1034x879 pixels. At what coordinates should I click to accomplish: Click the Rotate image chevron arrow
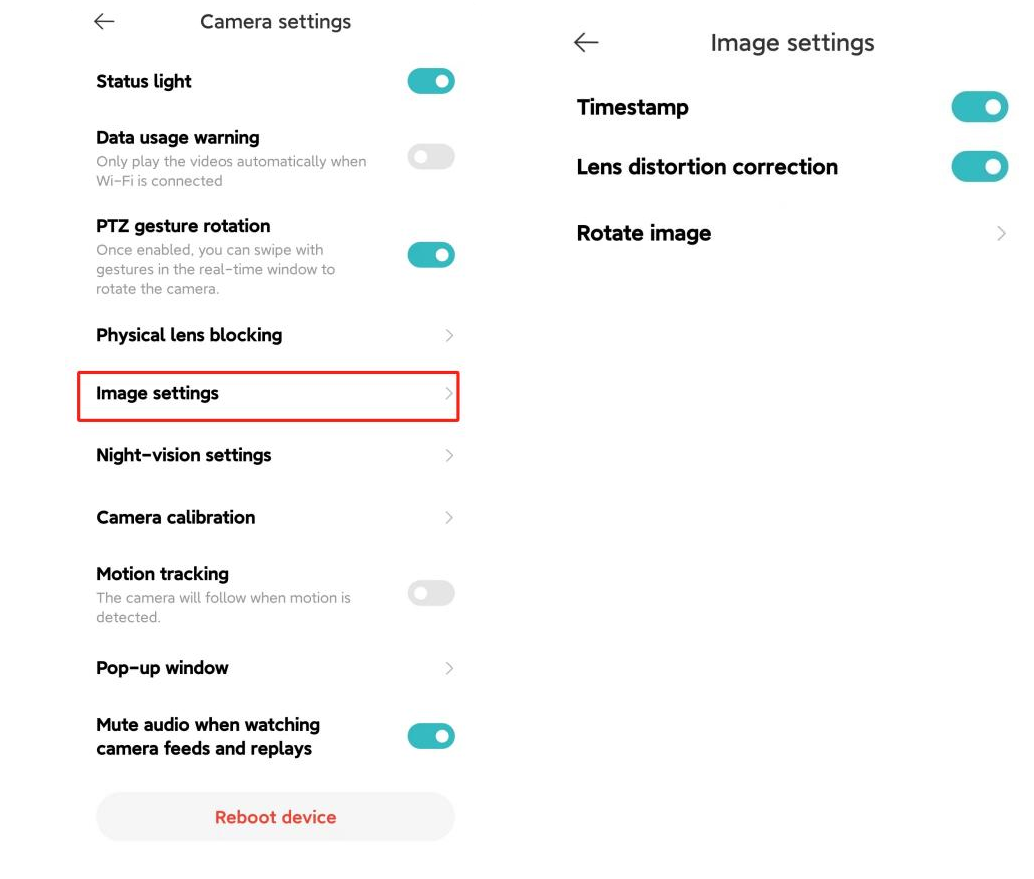[1001, 234]
